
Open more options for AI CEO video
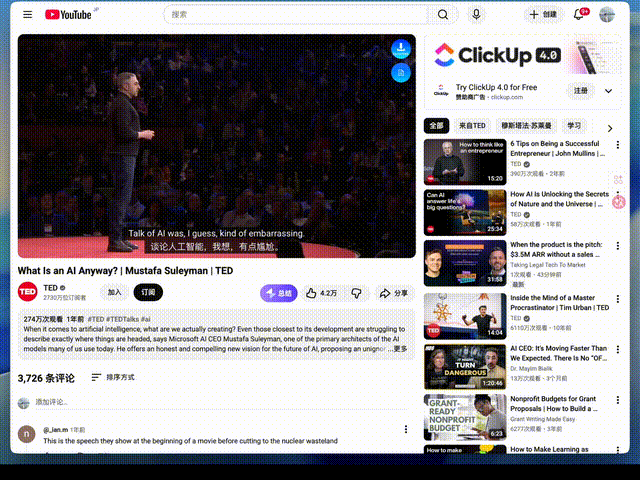tap(618, 349)
